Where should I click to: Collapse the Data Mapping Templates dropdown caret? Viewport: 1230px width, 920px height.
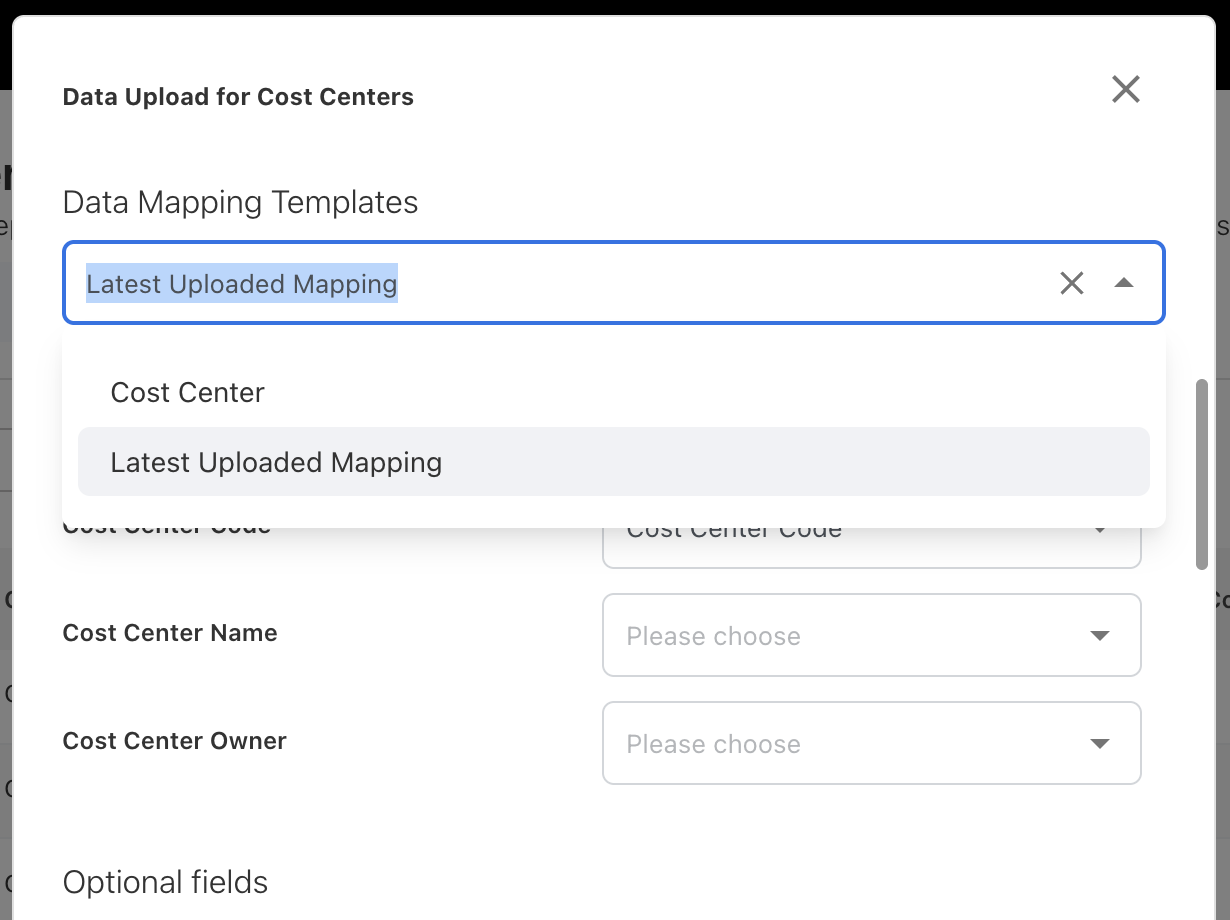coord(1123,284)
